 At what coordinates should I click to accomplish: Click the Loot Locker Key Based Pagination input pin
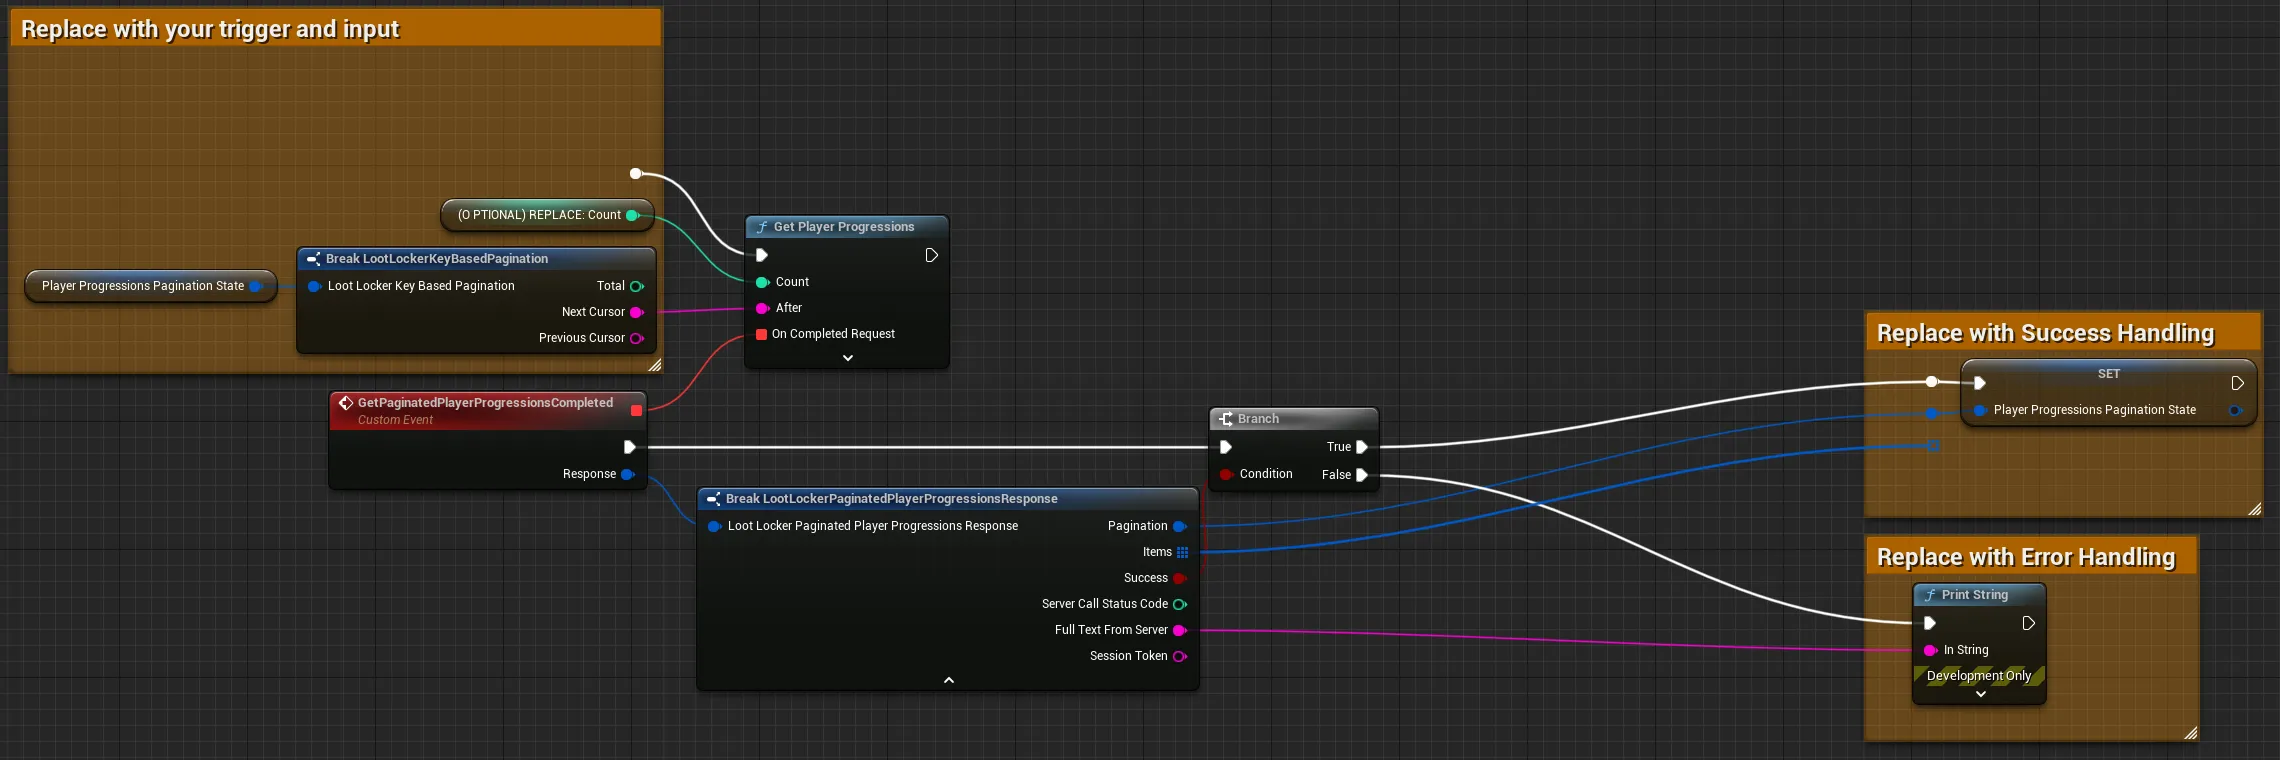[314, 286]
